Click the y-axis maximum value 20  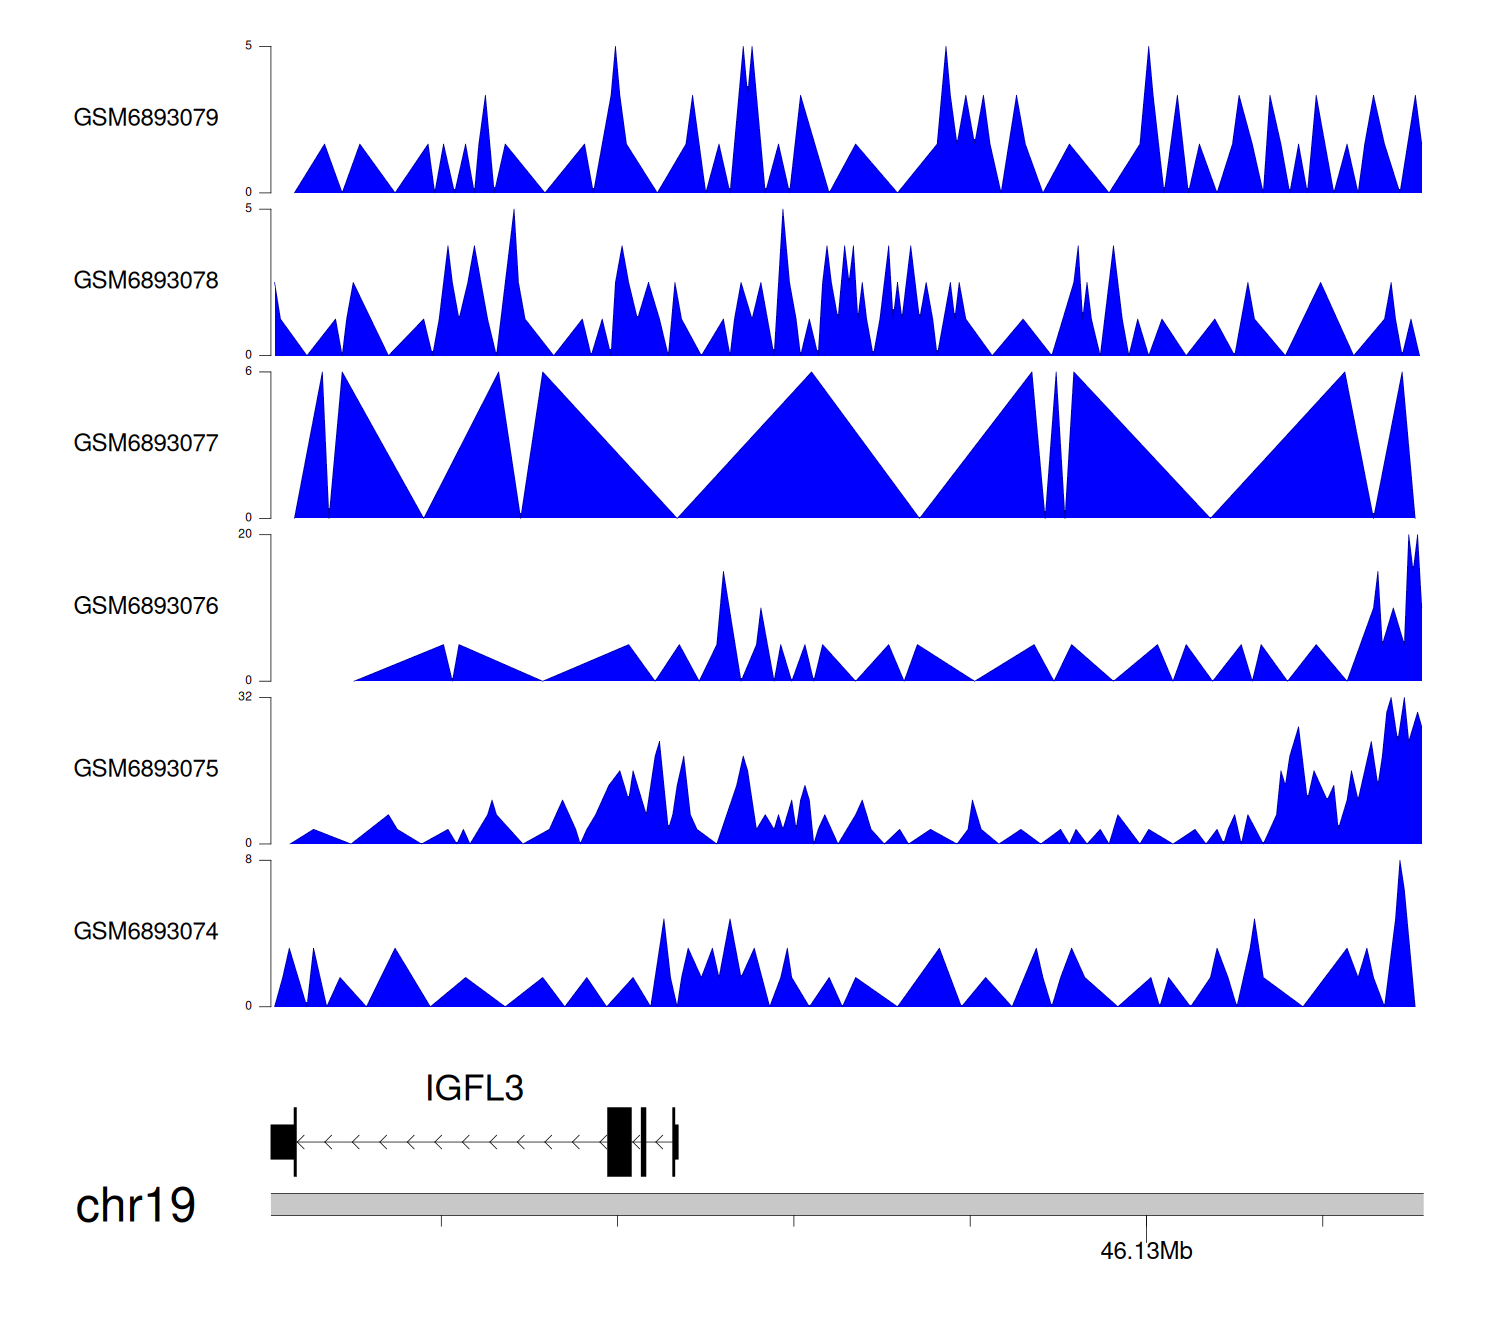click(245, 534)
